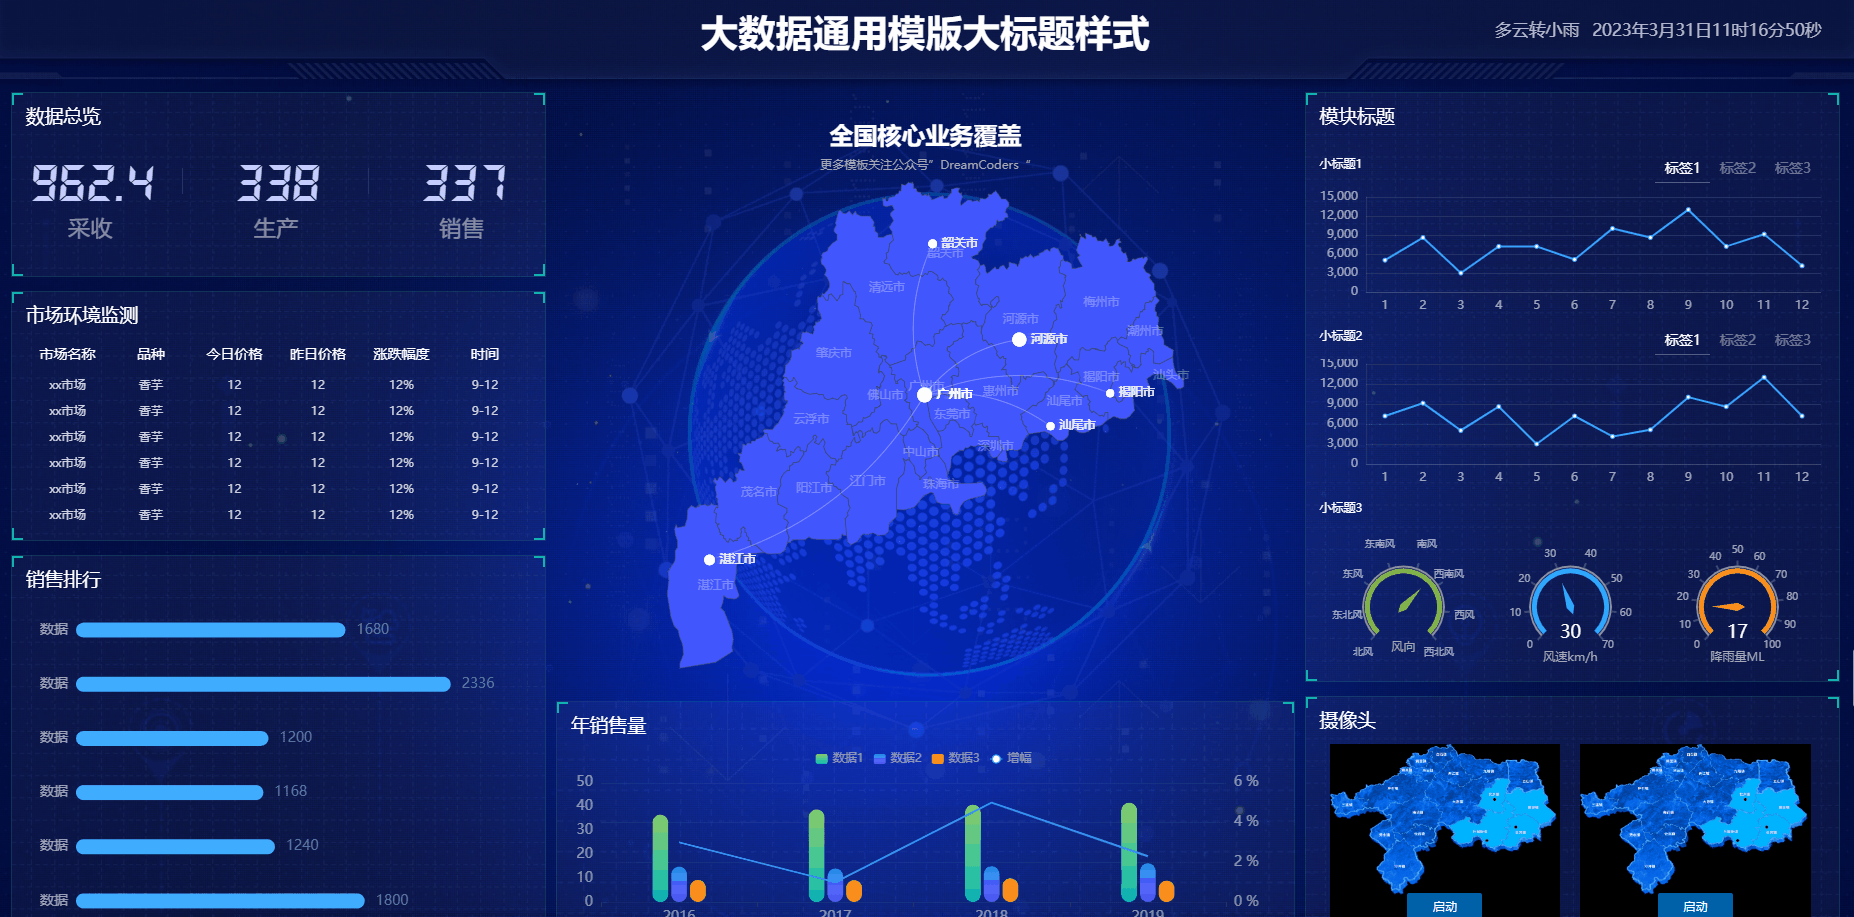Click the orange 降雨量ML gauge dial

[x=1737, y=604]
